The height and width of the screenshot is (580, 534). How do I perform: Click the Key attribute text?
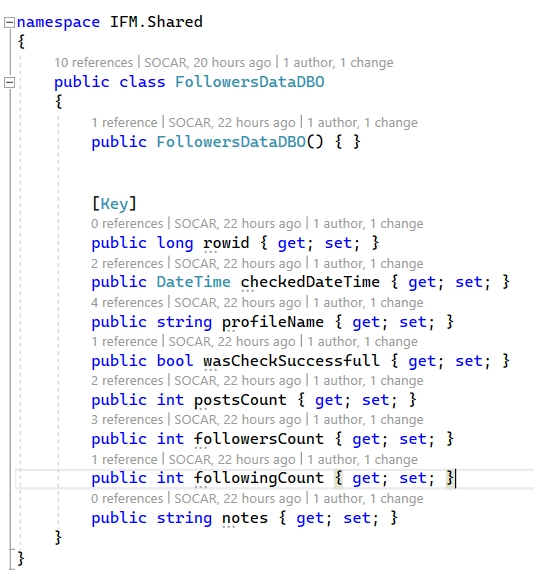coord(114,203)
